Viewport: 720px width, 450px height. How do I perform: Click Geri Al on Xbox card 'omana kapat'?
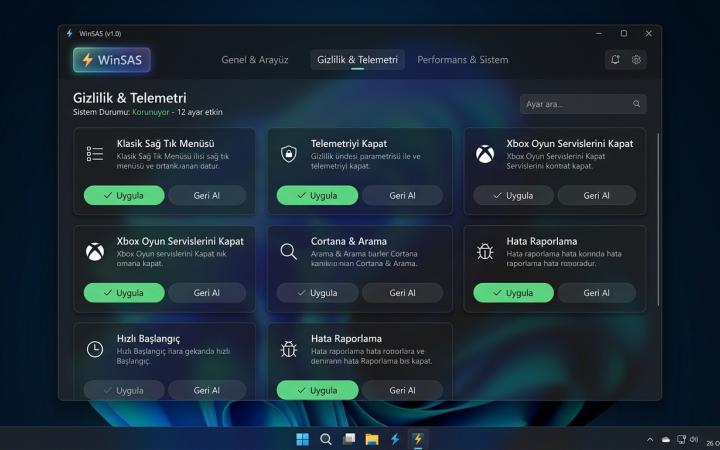(x=207, y=292)
